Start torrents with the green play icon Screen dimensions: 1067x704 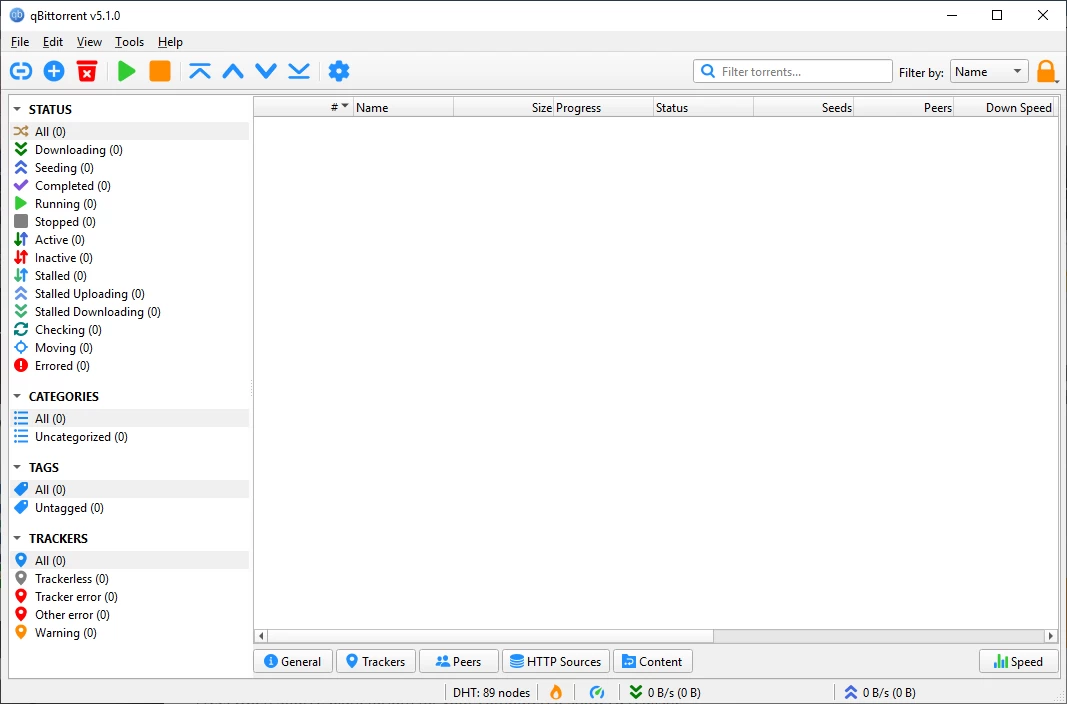coord(126,71)
